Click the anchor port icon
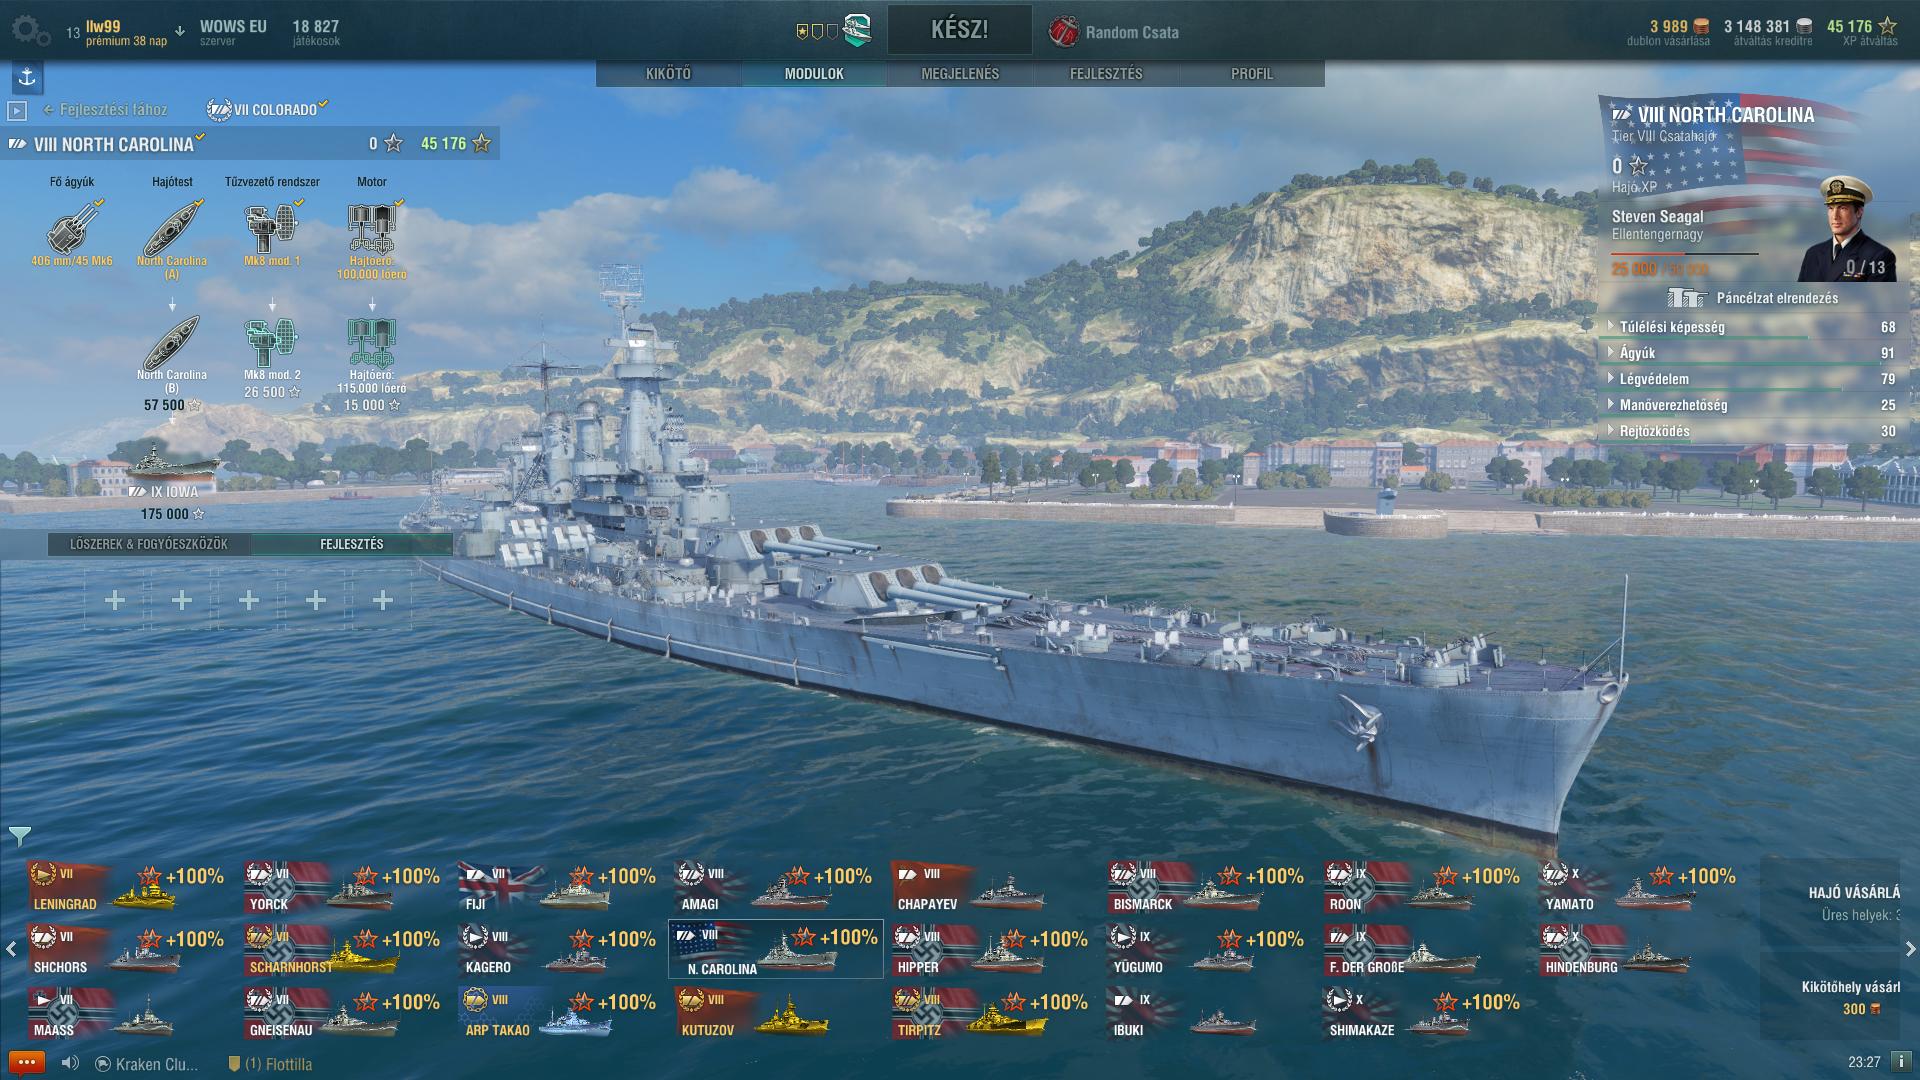This screenshot has width=1920, height=1080. pyautogui.click(x=27, y=77)
